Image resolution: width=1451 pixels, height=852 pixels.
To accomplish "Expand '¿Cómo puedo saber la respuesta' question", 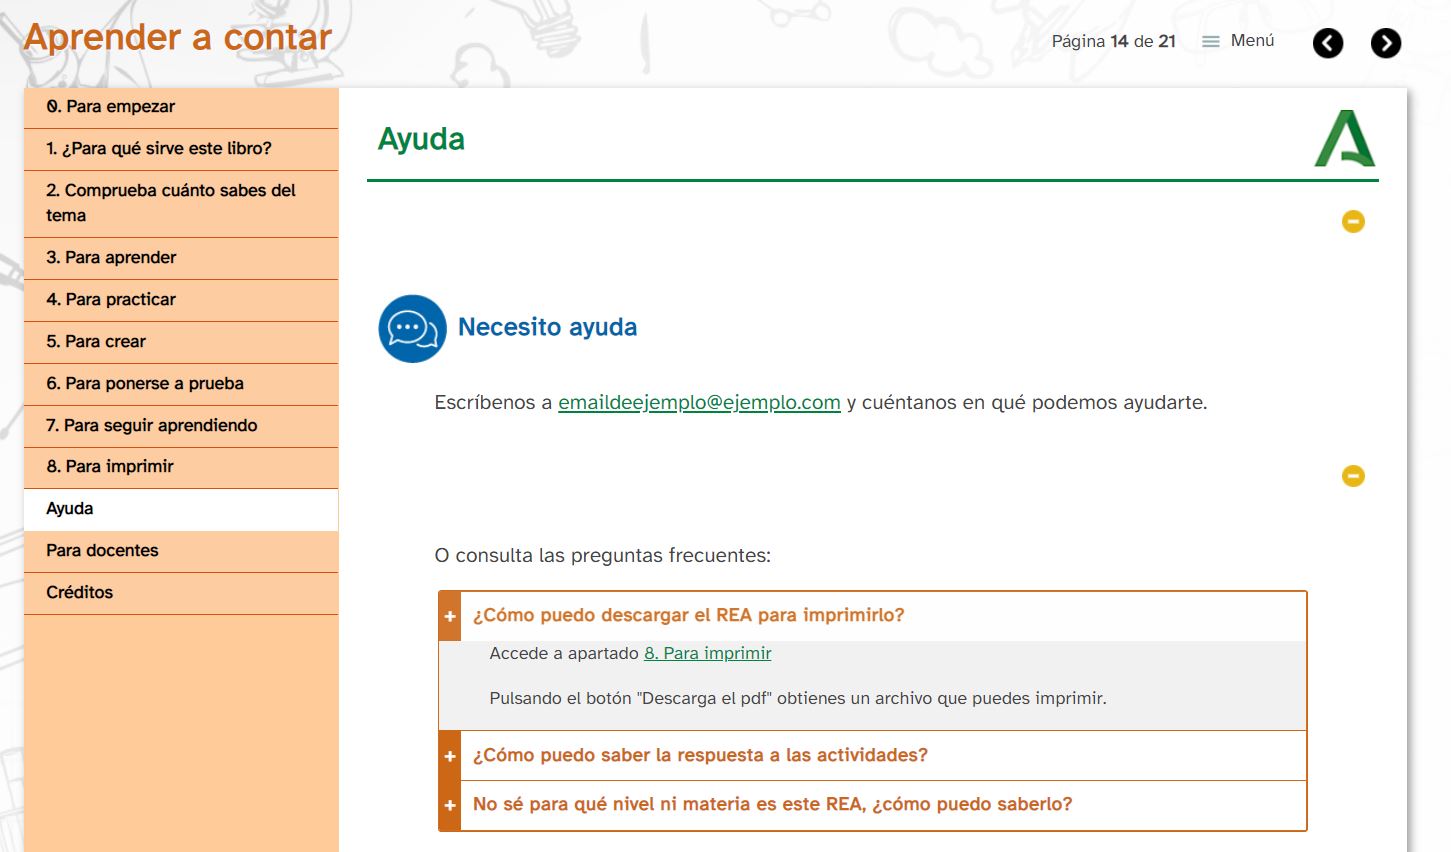I will 700,755.
